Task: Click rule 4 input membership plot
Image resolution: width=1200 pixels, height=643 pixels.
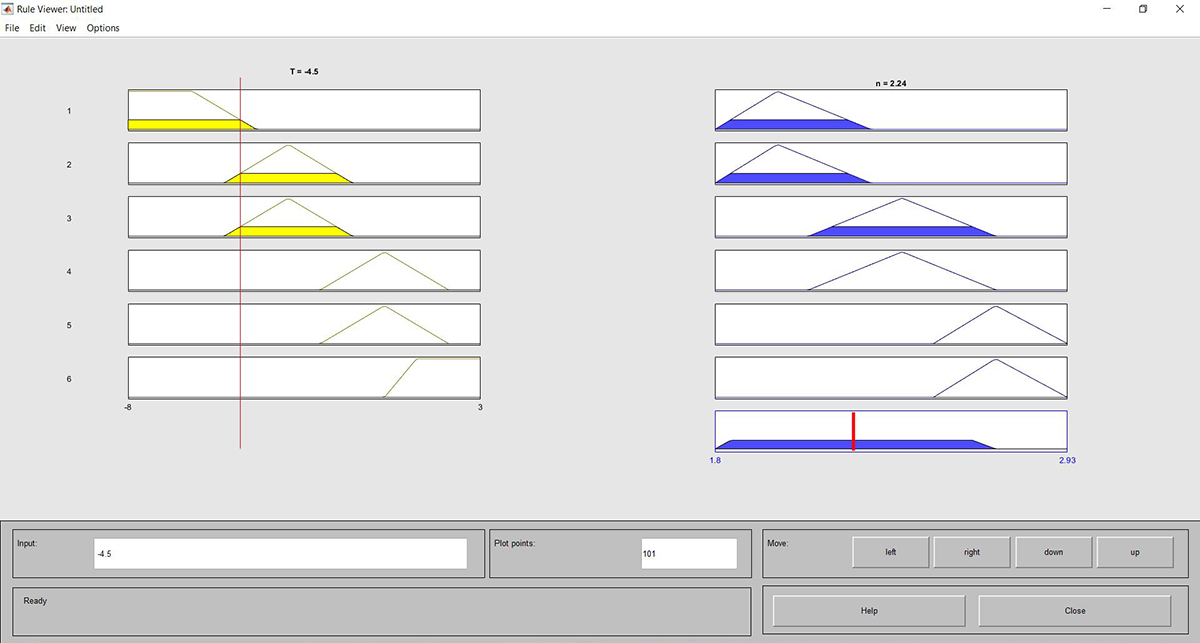Action: click(304, 270)
